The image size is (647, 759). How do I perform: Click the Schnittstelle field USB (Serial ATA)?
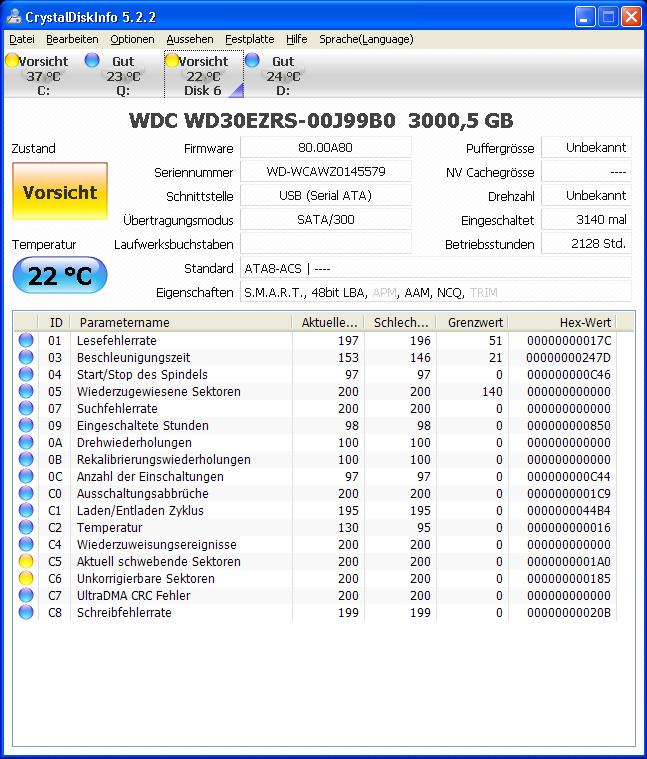point(326,196)
